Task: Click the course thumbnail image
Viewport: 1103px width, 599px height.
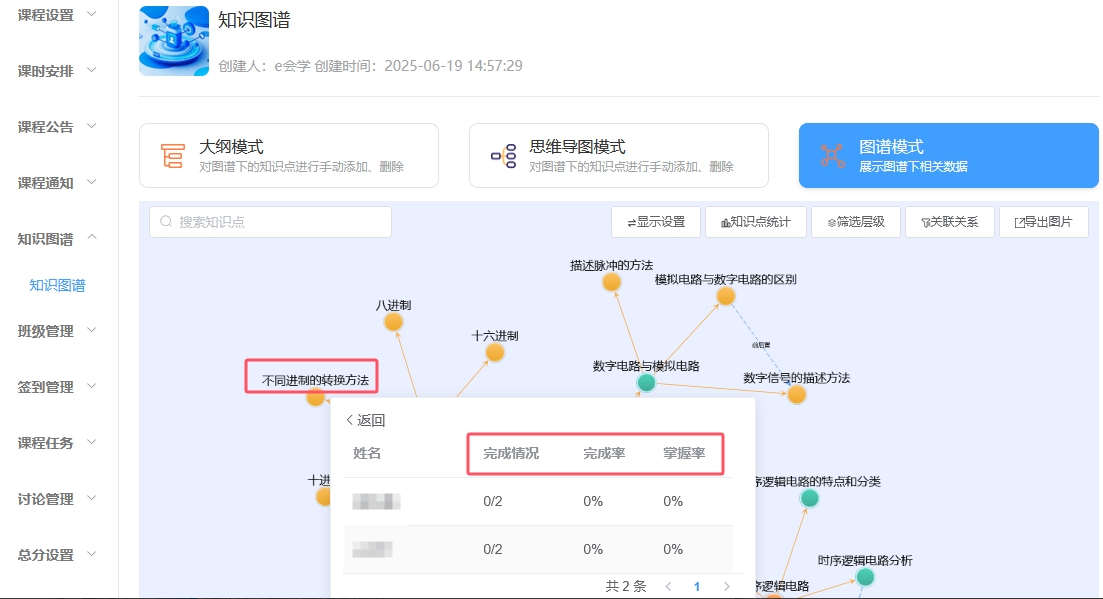Action: coord(174,41)
